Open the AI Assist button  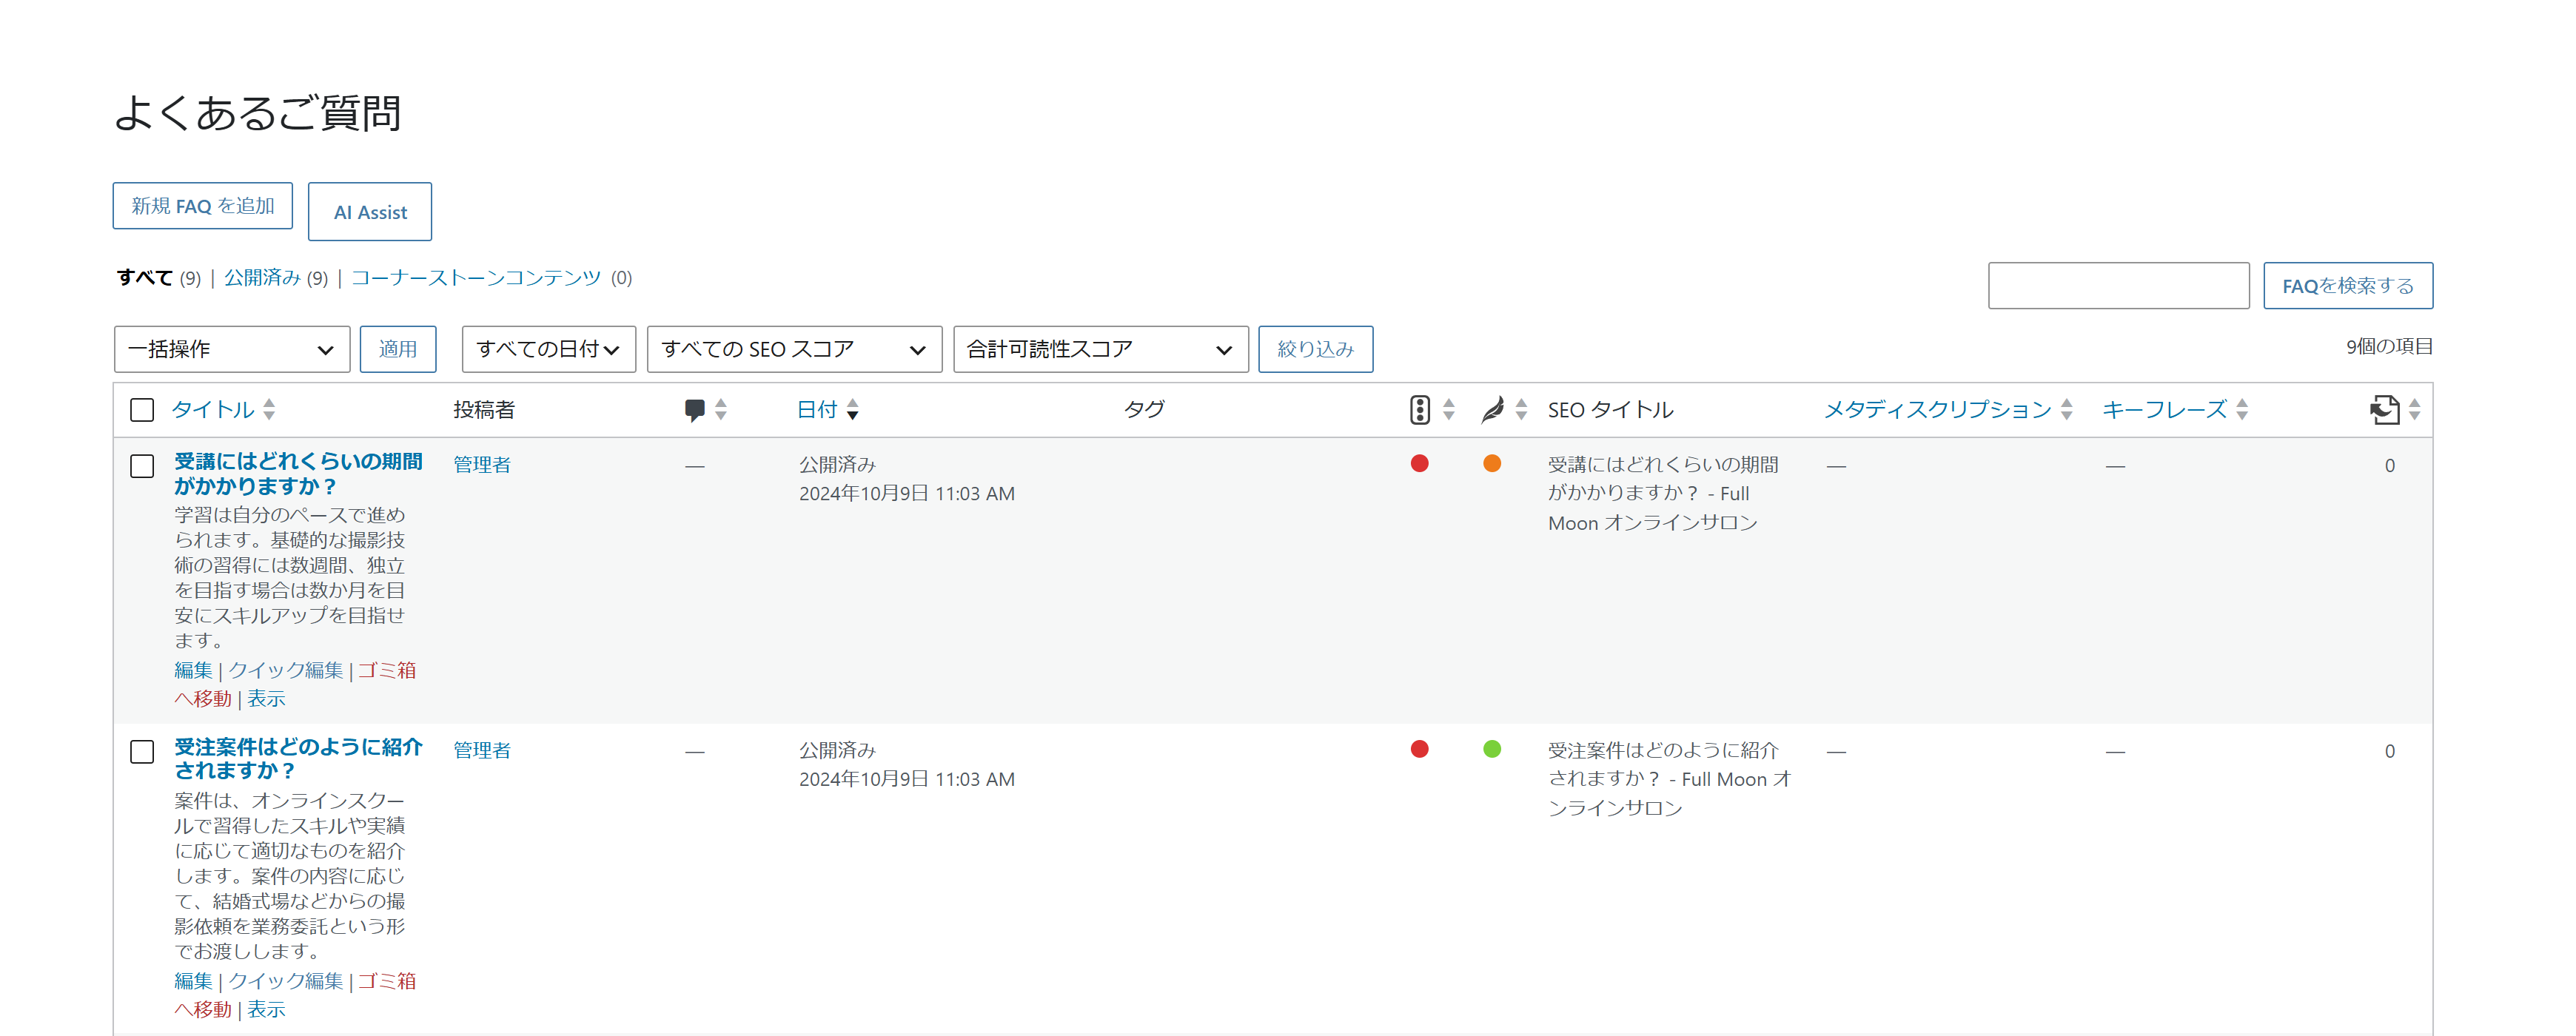coord(370,212)
